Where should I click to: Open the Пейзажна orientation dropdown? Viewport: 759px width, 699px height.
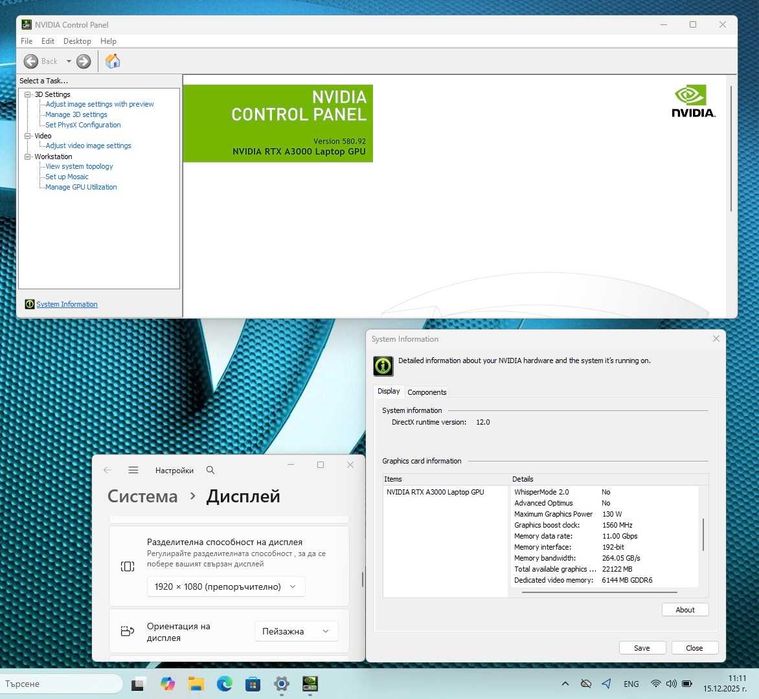296,631
